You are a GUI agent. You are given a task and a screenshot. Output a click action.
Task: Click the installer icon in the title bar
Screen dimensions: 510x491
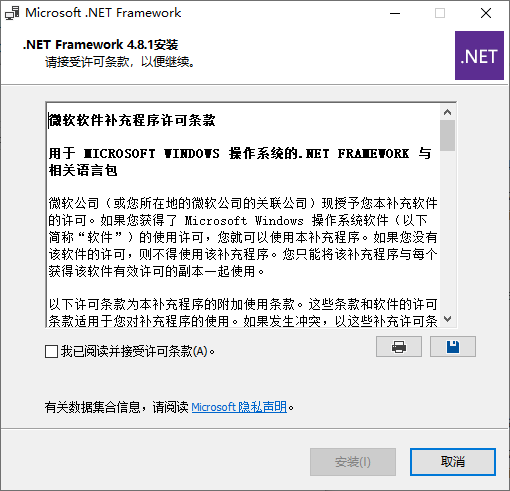point(12,13)
